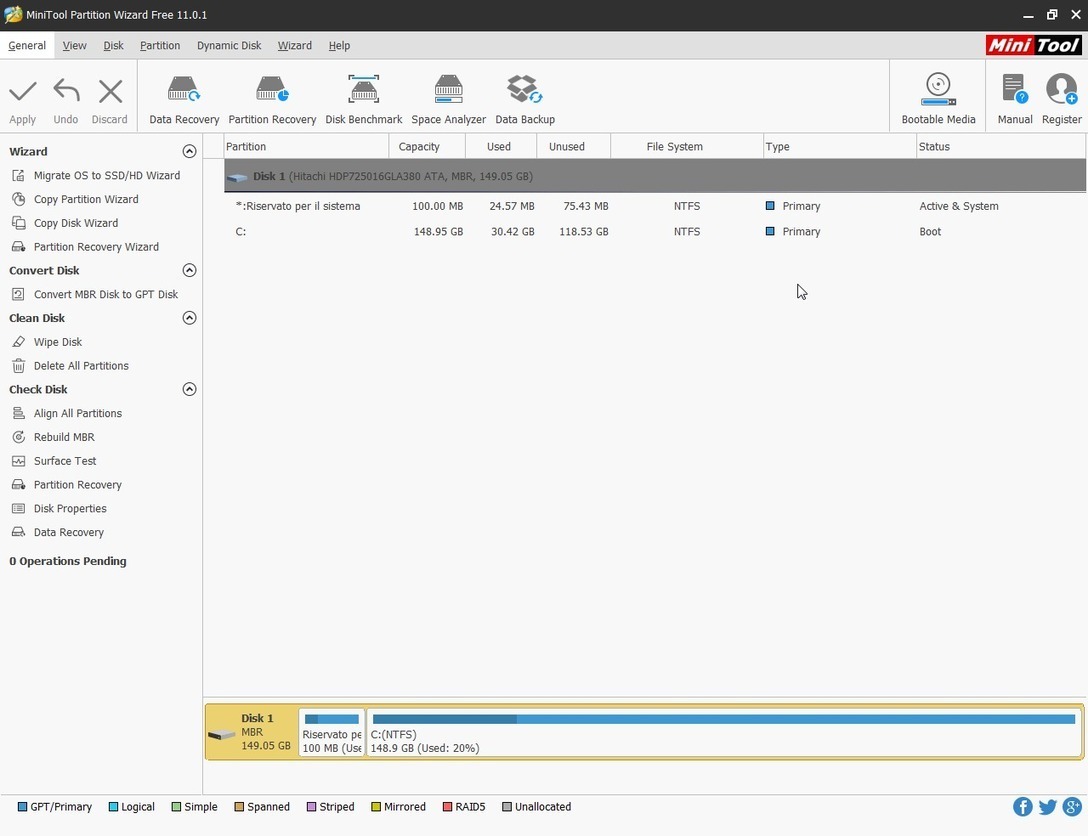The image size is (1088, 836).
Task: Open the General menu
Action: 27,45
